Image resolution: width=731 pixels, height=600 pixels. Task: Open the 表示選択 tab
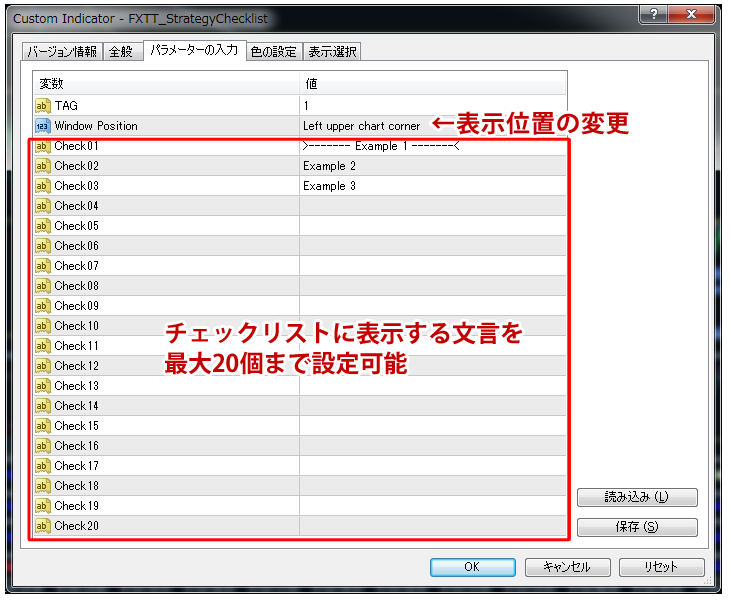coord(331,52)
